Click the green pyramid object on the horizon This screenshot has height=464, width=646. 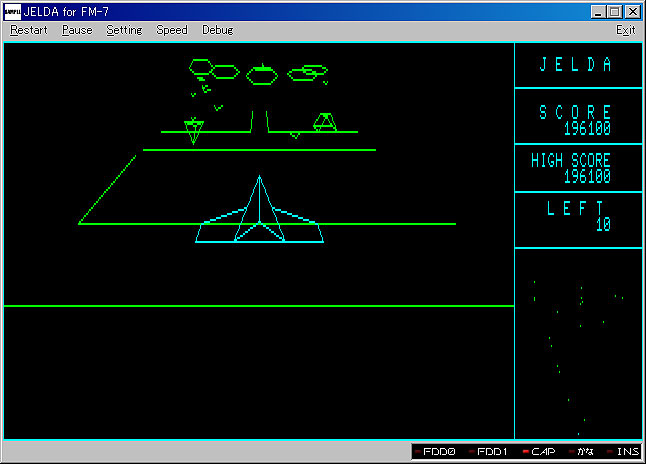pos(324,122)
